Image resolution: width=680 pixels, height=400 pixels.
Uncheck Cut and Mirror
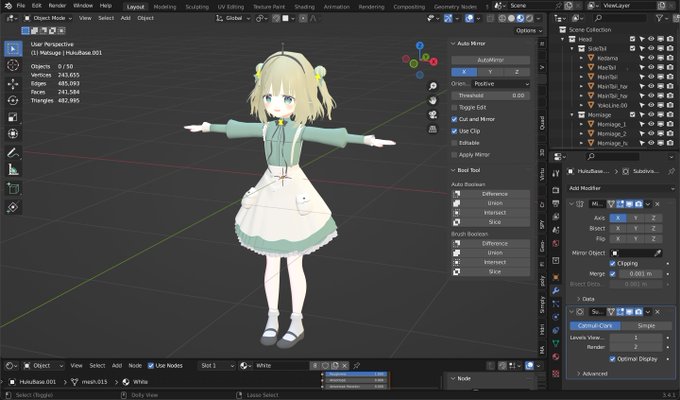454,119
